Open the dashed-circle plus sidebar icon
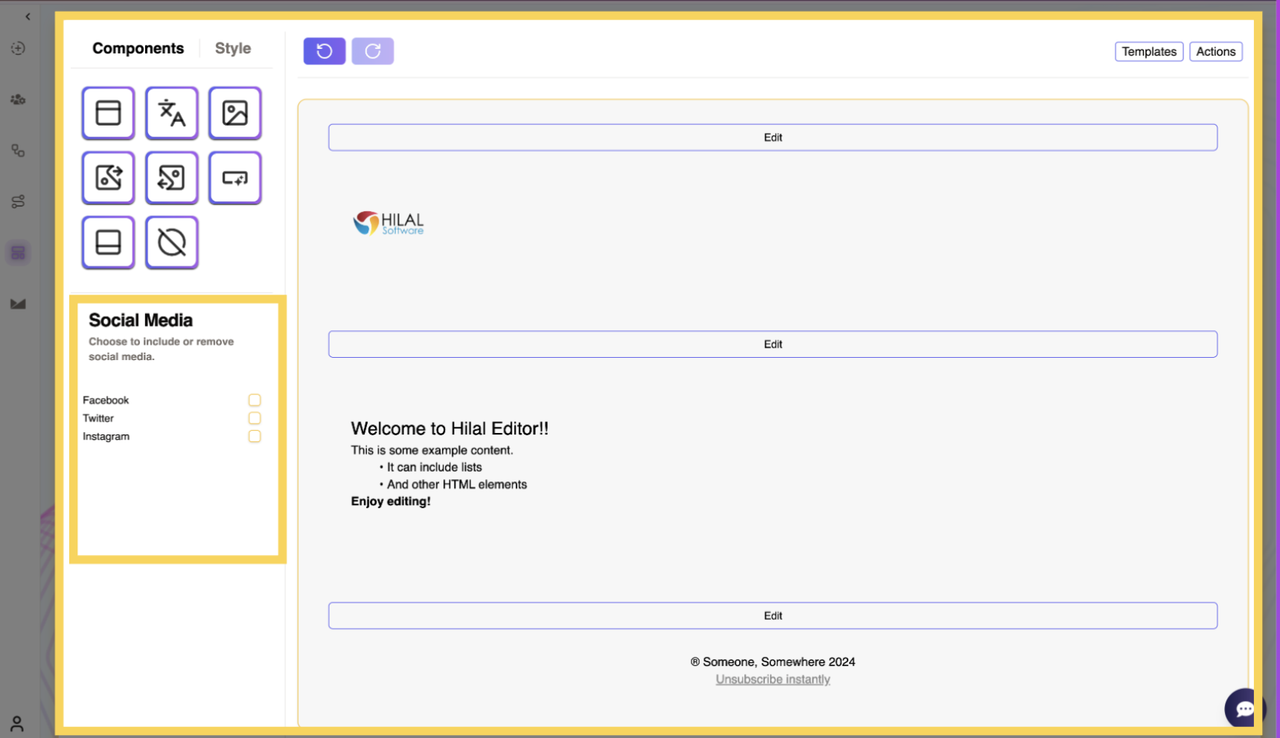 [x=18, y=48]
